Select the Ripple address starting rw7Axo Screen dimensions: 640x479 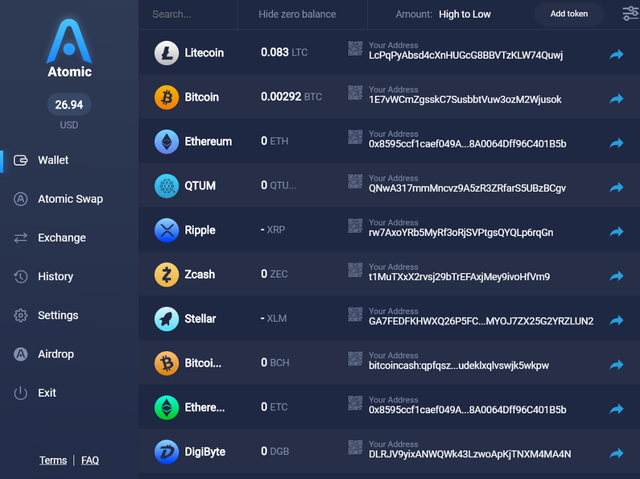461,233
